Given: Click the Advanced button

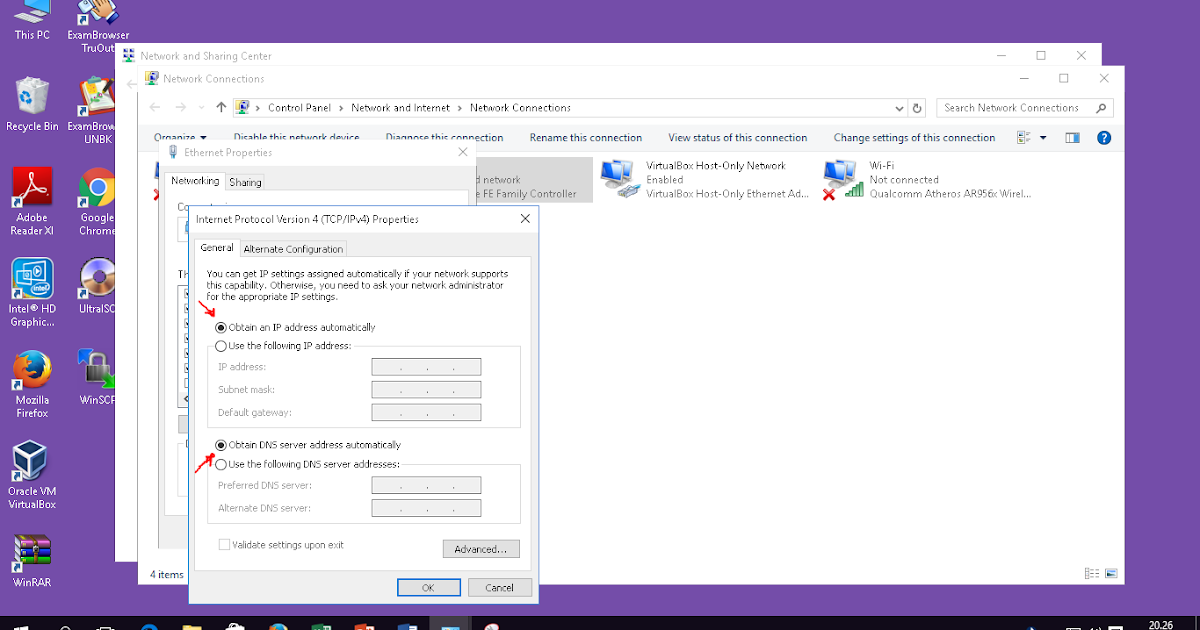Looking at the screenshot, I should (x=481, y=548).
